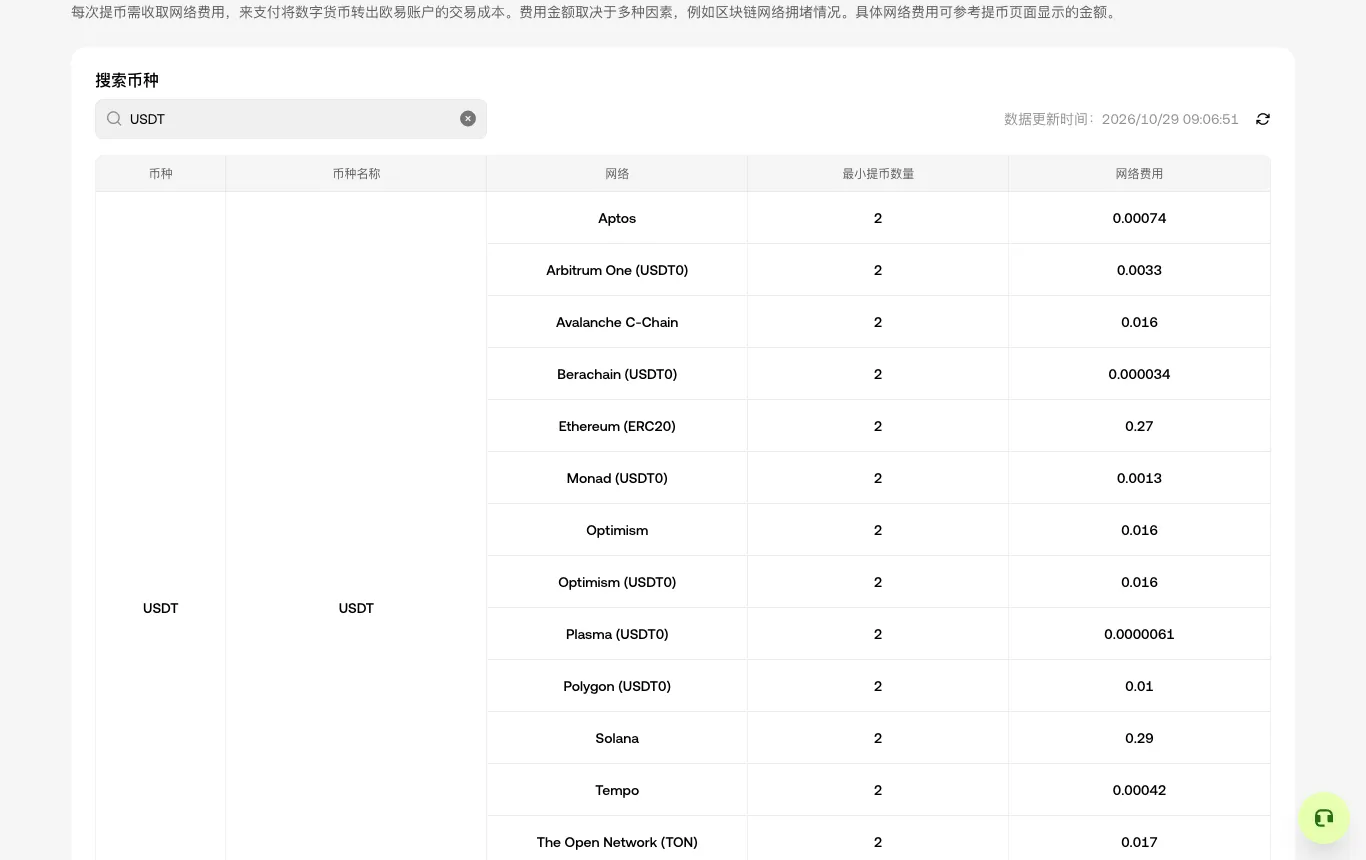1366x860 pixels.
Task: Click the Monad fee value 0.0013
Action: click(1139, 478)
